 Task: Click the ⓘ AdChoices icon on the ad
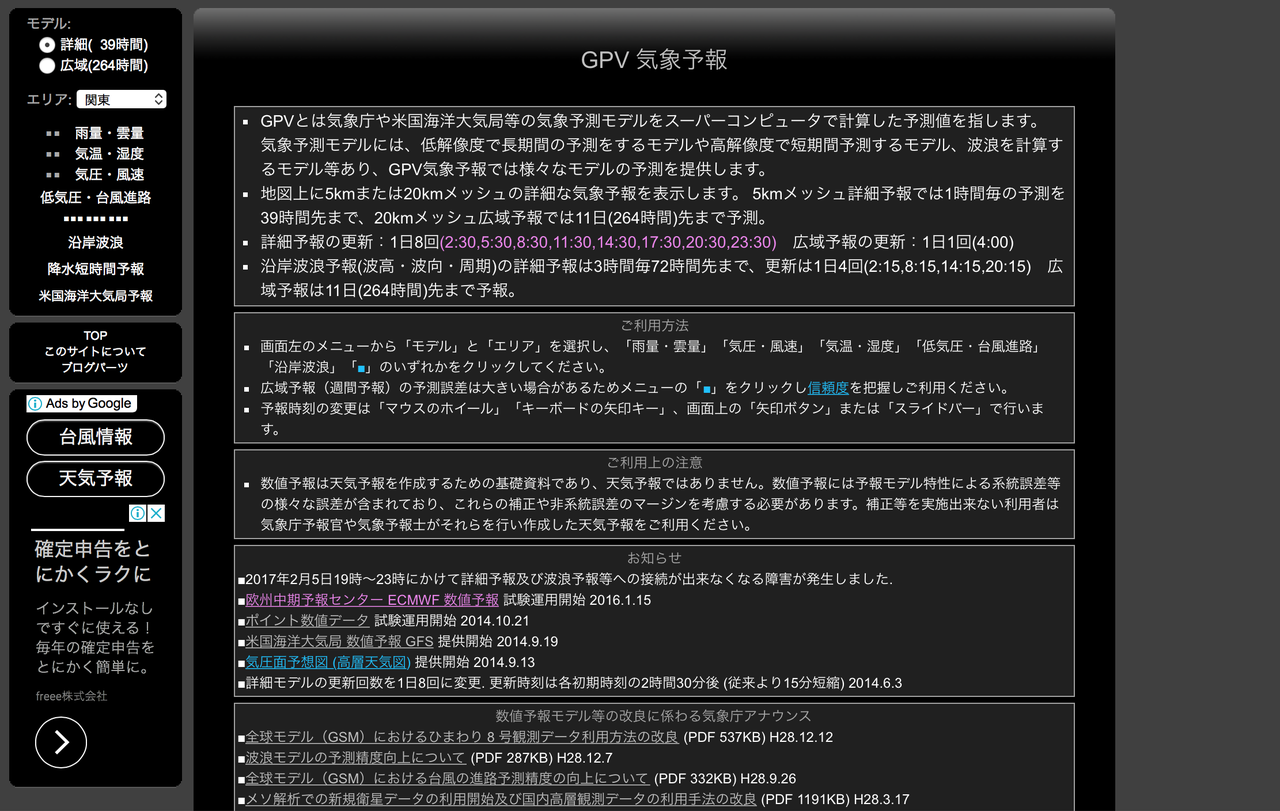[x=139, y=513]
